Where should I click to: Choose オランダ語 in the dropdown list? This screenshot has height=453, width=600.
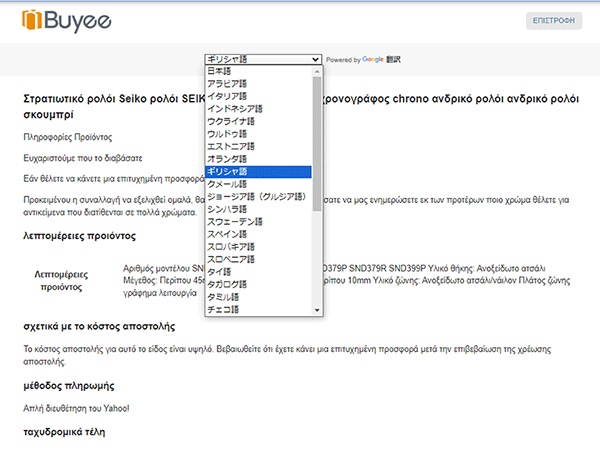click(x=258, y=159)
